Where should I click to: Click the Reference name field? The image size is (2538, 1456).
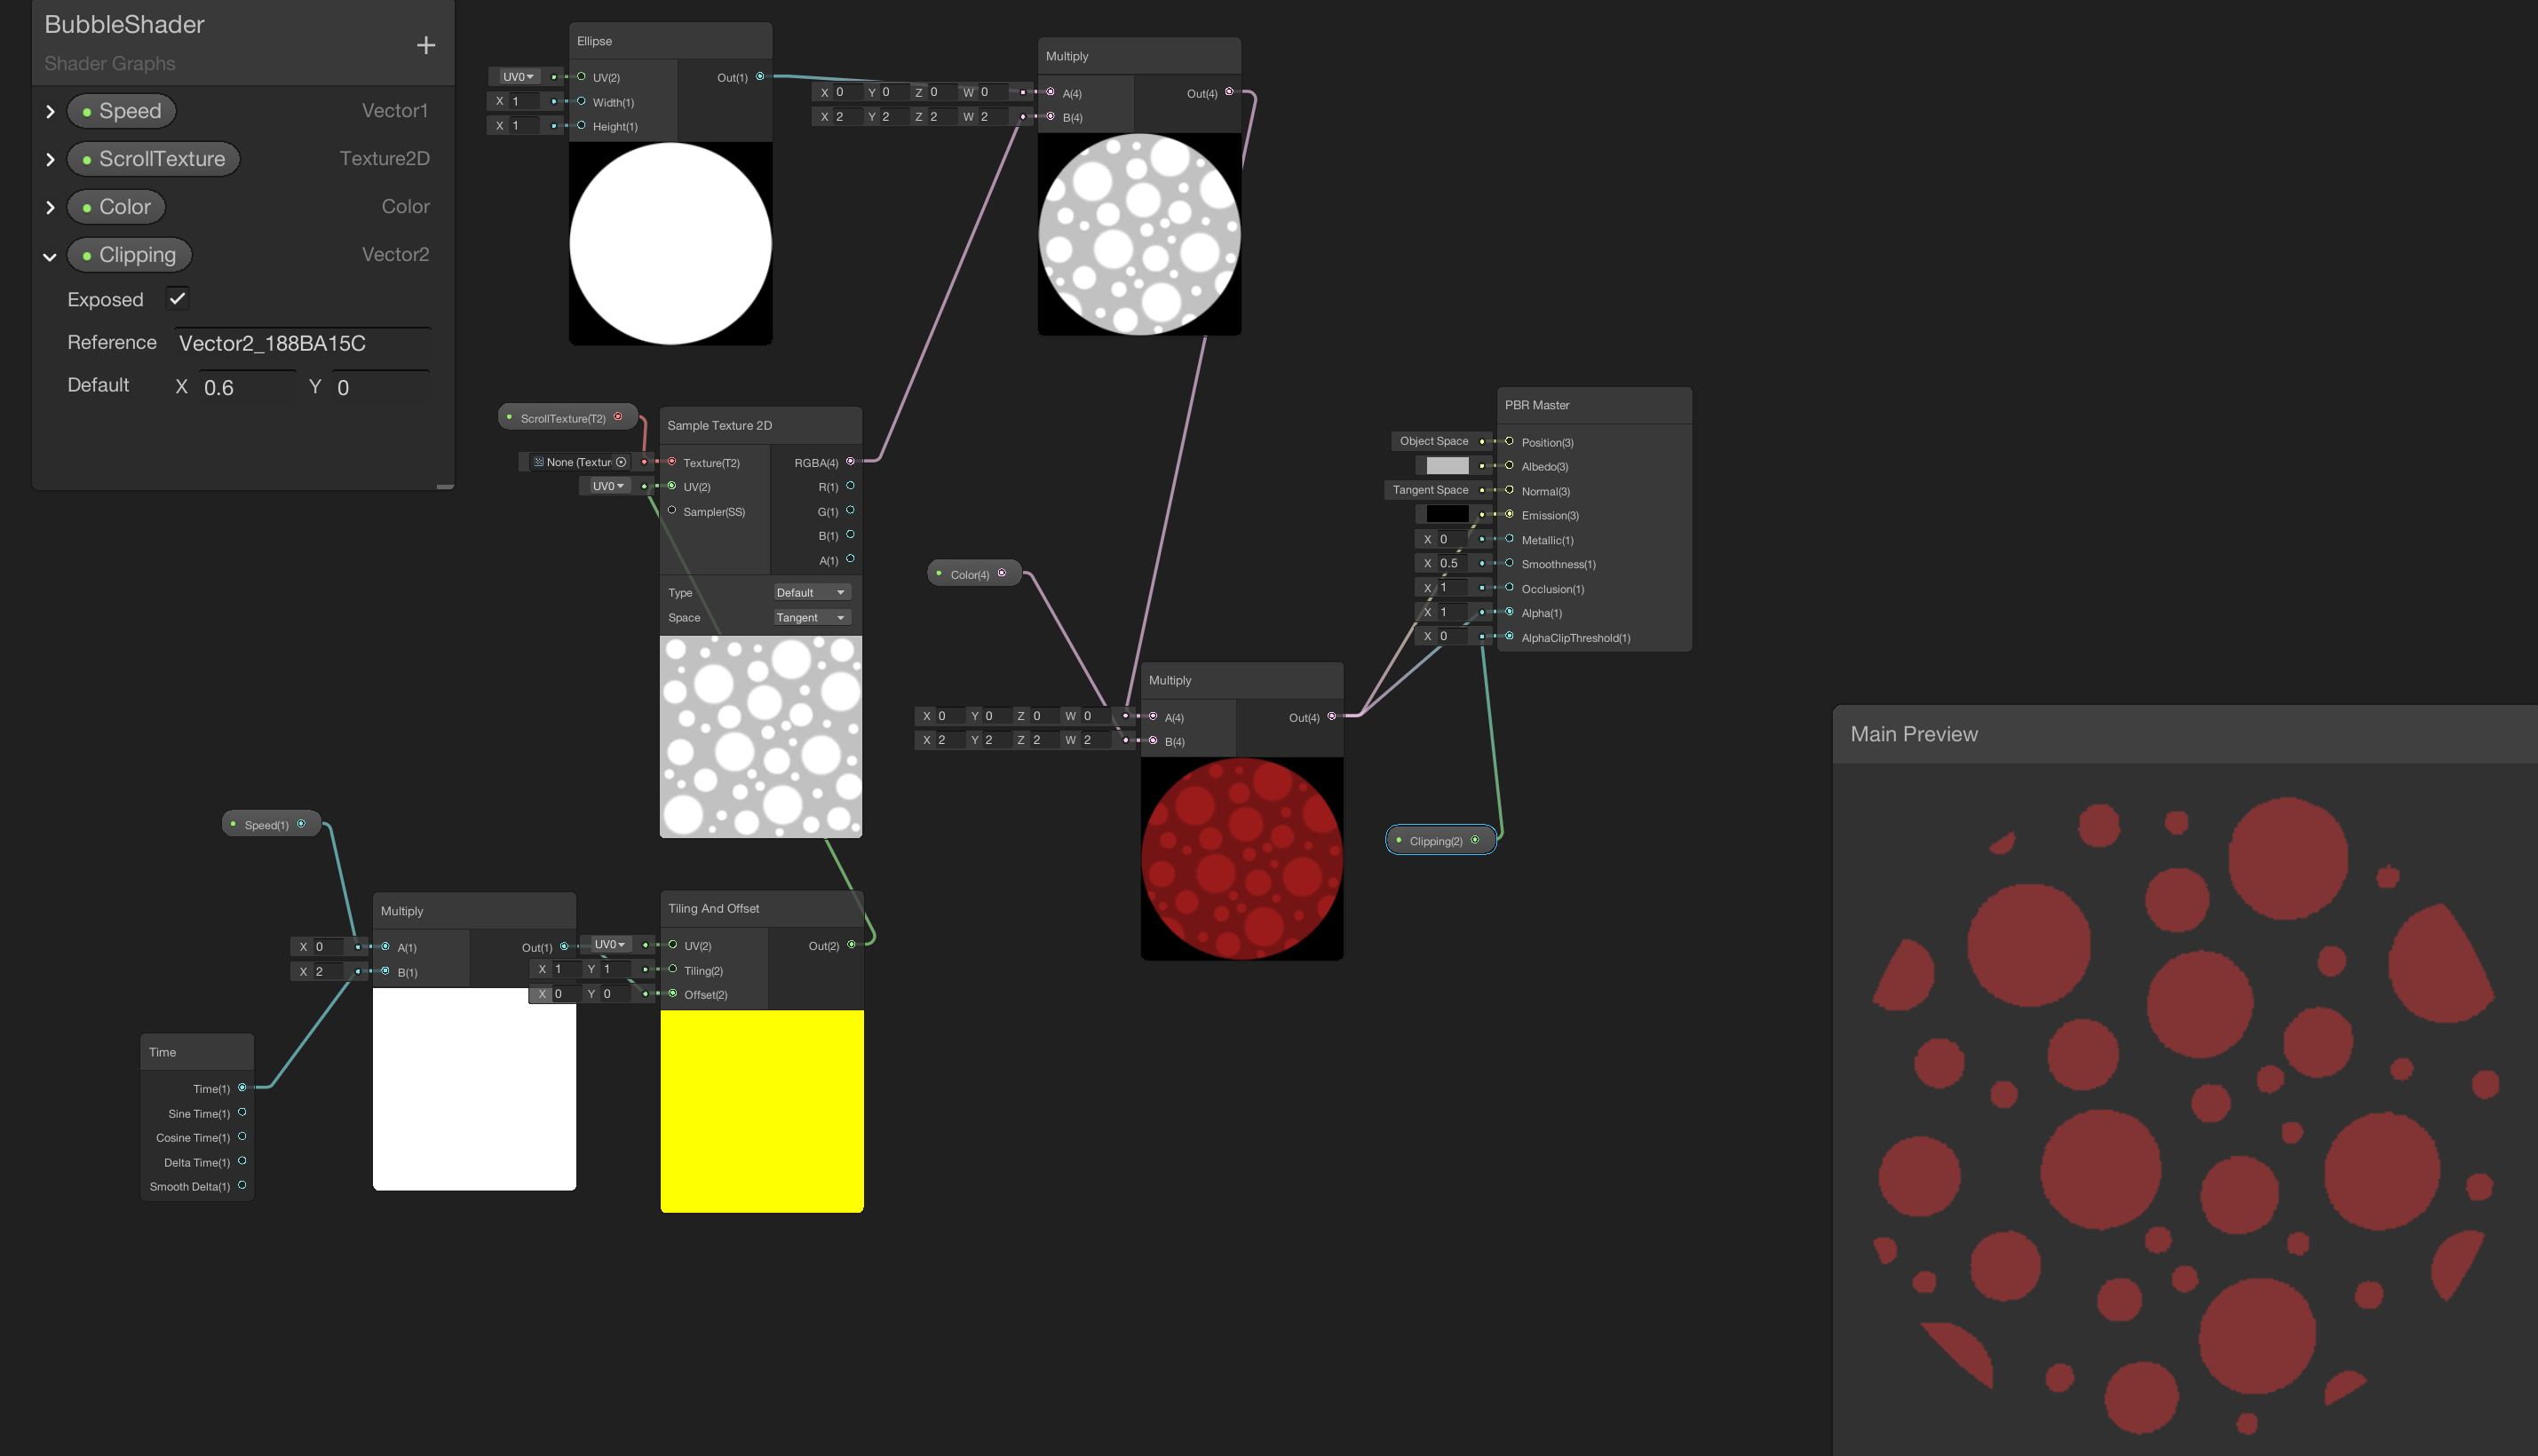click(x=303, y=343)
